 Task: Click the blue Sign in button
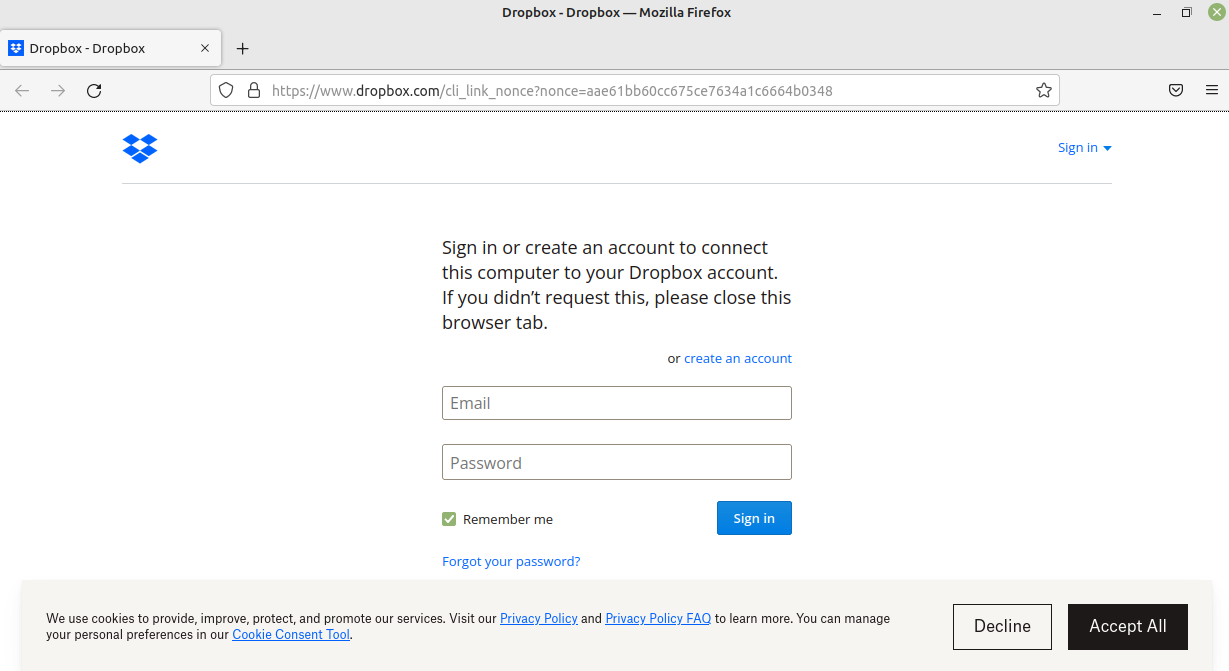(x=754, y=518)
